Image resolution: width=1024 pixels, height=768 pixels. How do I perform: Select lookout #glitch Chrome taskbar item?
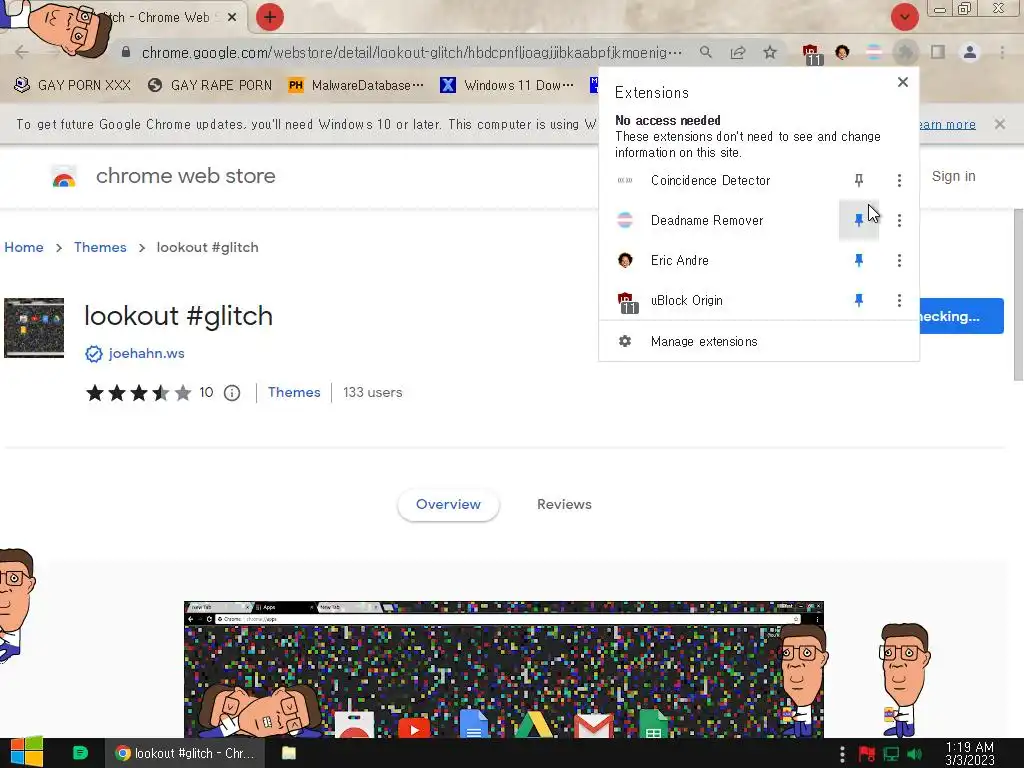tap(185, 753)
